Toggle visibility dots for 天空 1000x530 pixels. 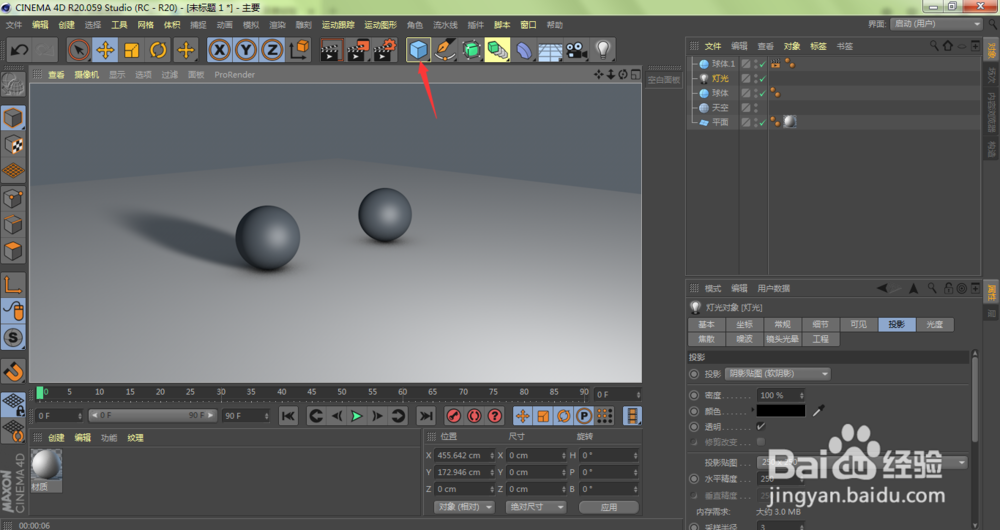(756, 108)
